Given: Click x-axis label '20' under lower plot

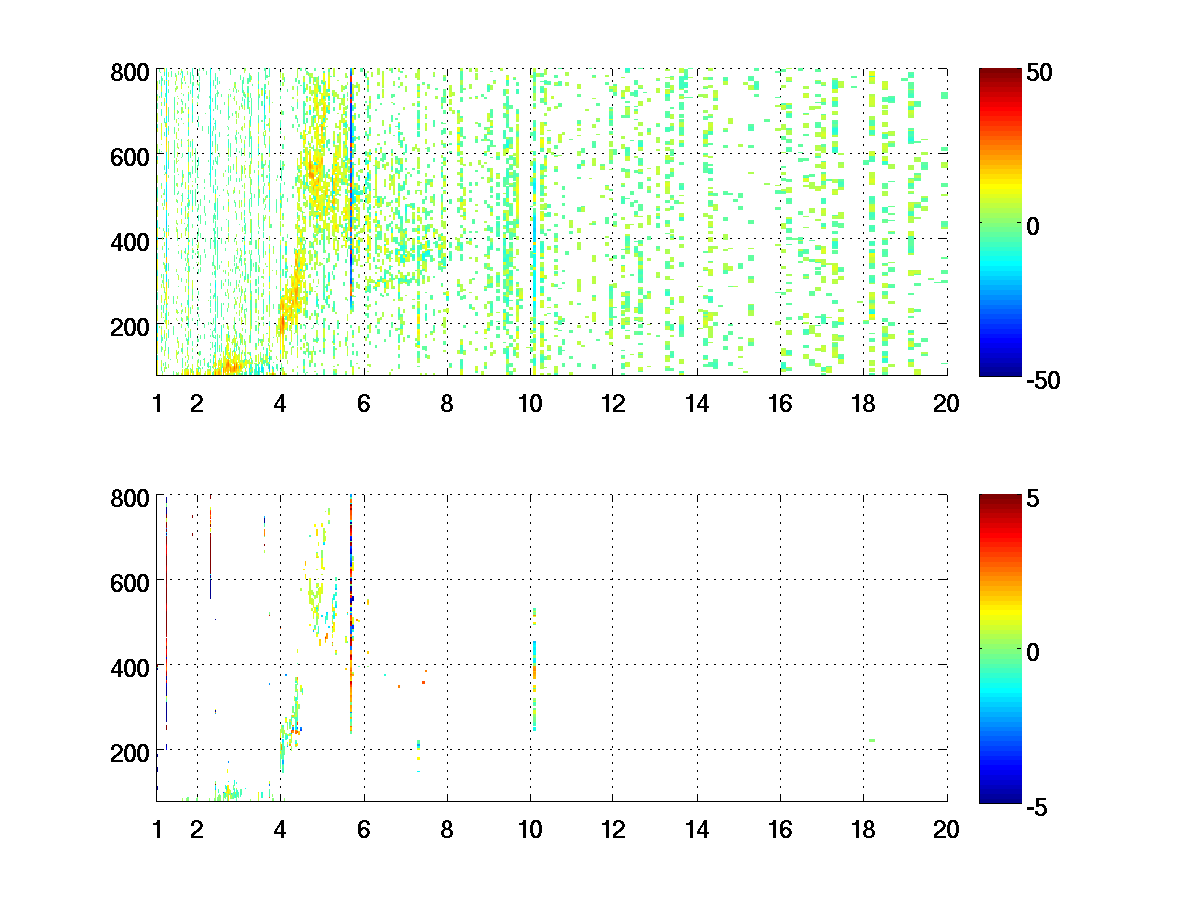Looking at the screenshot, I should point(946,829).
